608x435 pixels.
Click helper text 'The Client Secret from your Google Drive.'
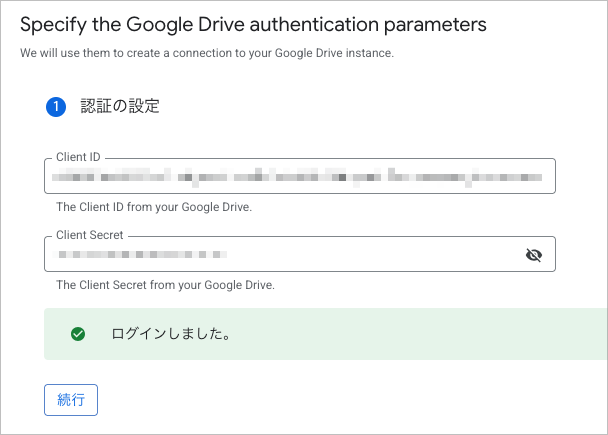(165, 285)
